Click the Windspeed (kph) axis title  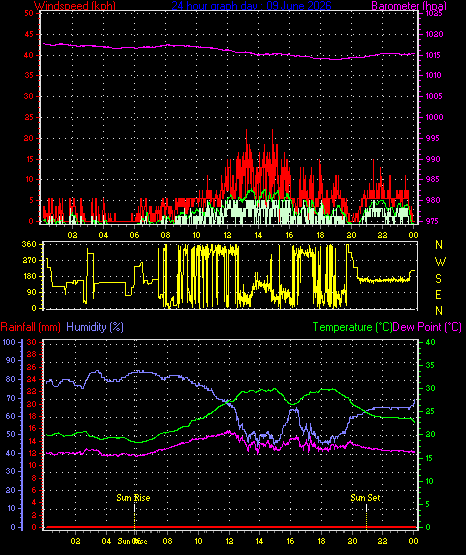(75, 6)
